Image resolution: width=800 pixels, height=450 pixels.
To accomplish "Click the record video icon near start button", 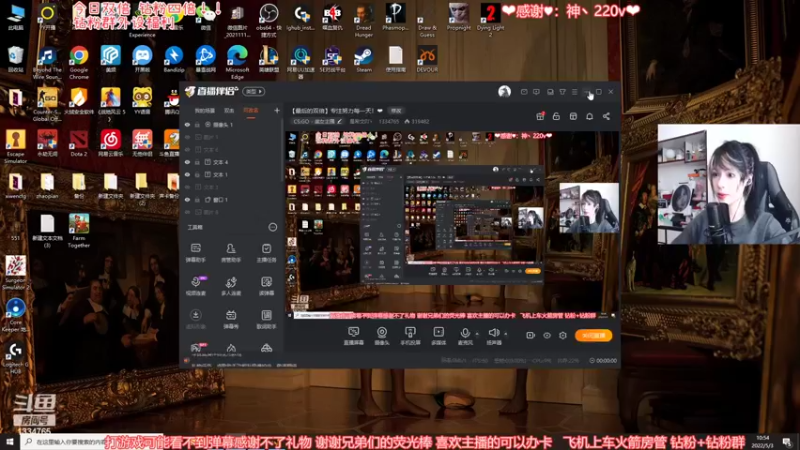I will (530, 335).
